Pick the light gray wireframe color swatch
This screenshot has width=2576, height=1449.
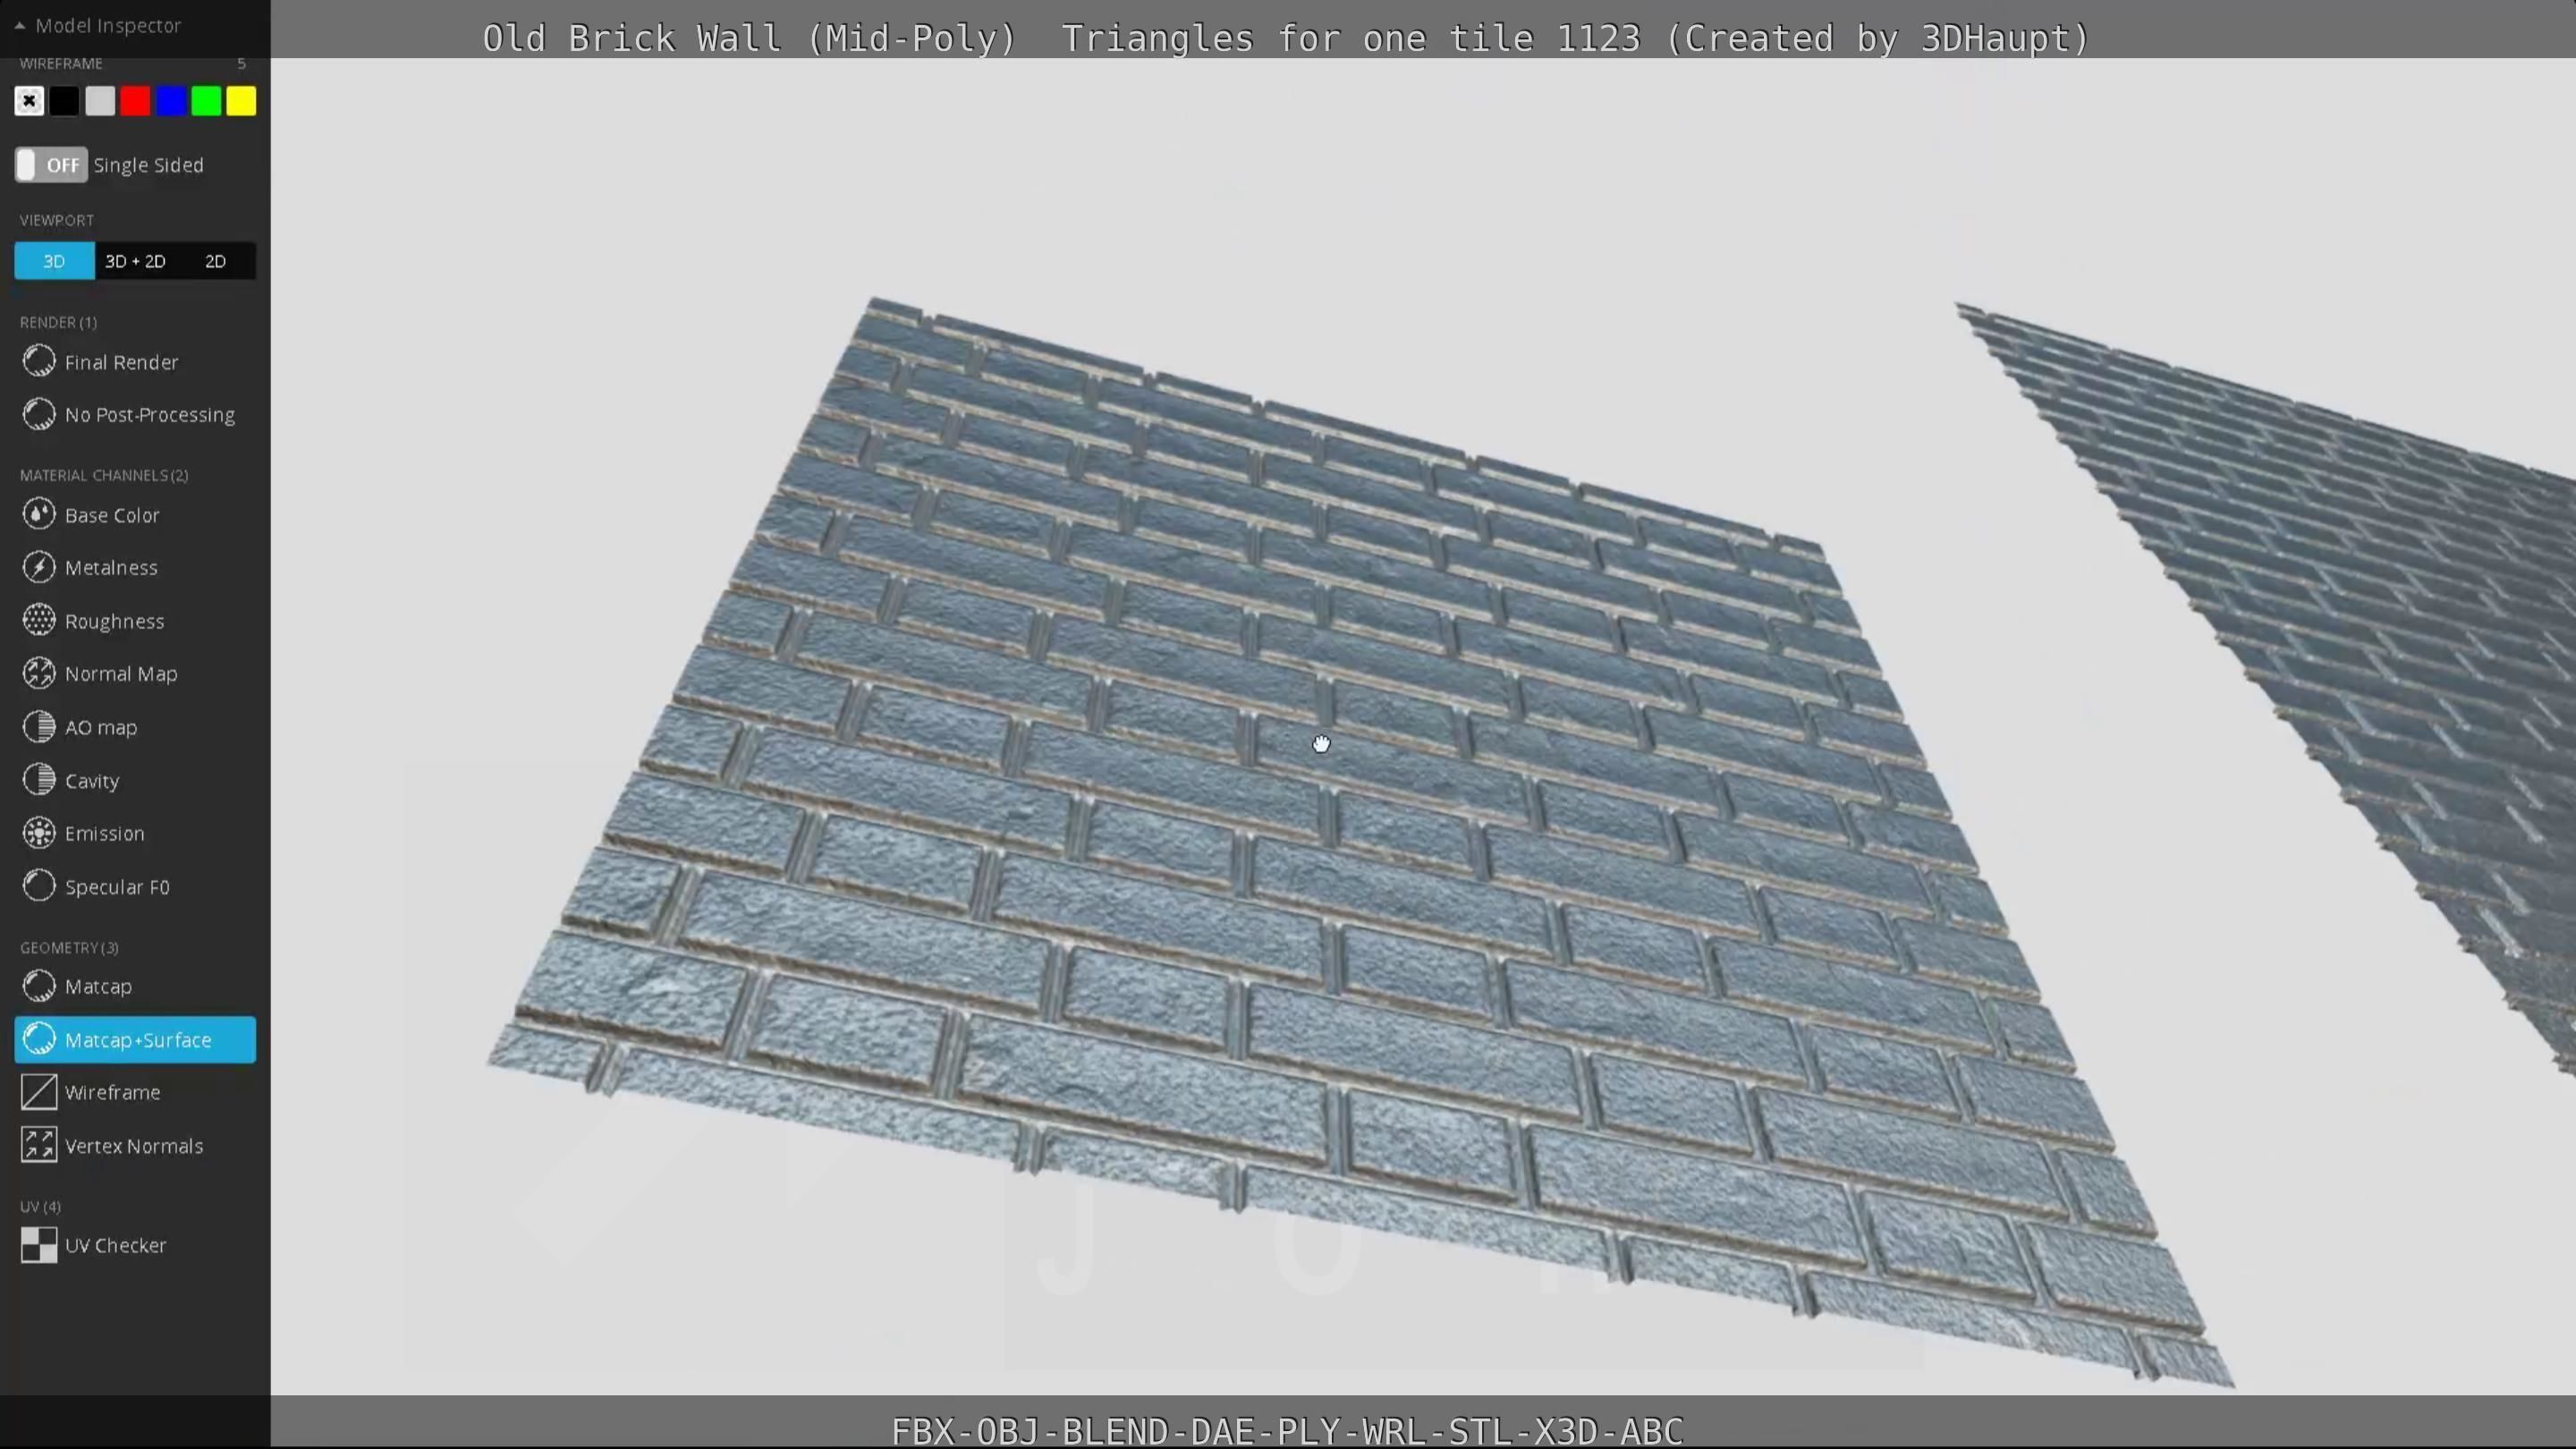point(100,101)
